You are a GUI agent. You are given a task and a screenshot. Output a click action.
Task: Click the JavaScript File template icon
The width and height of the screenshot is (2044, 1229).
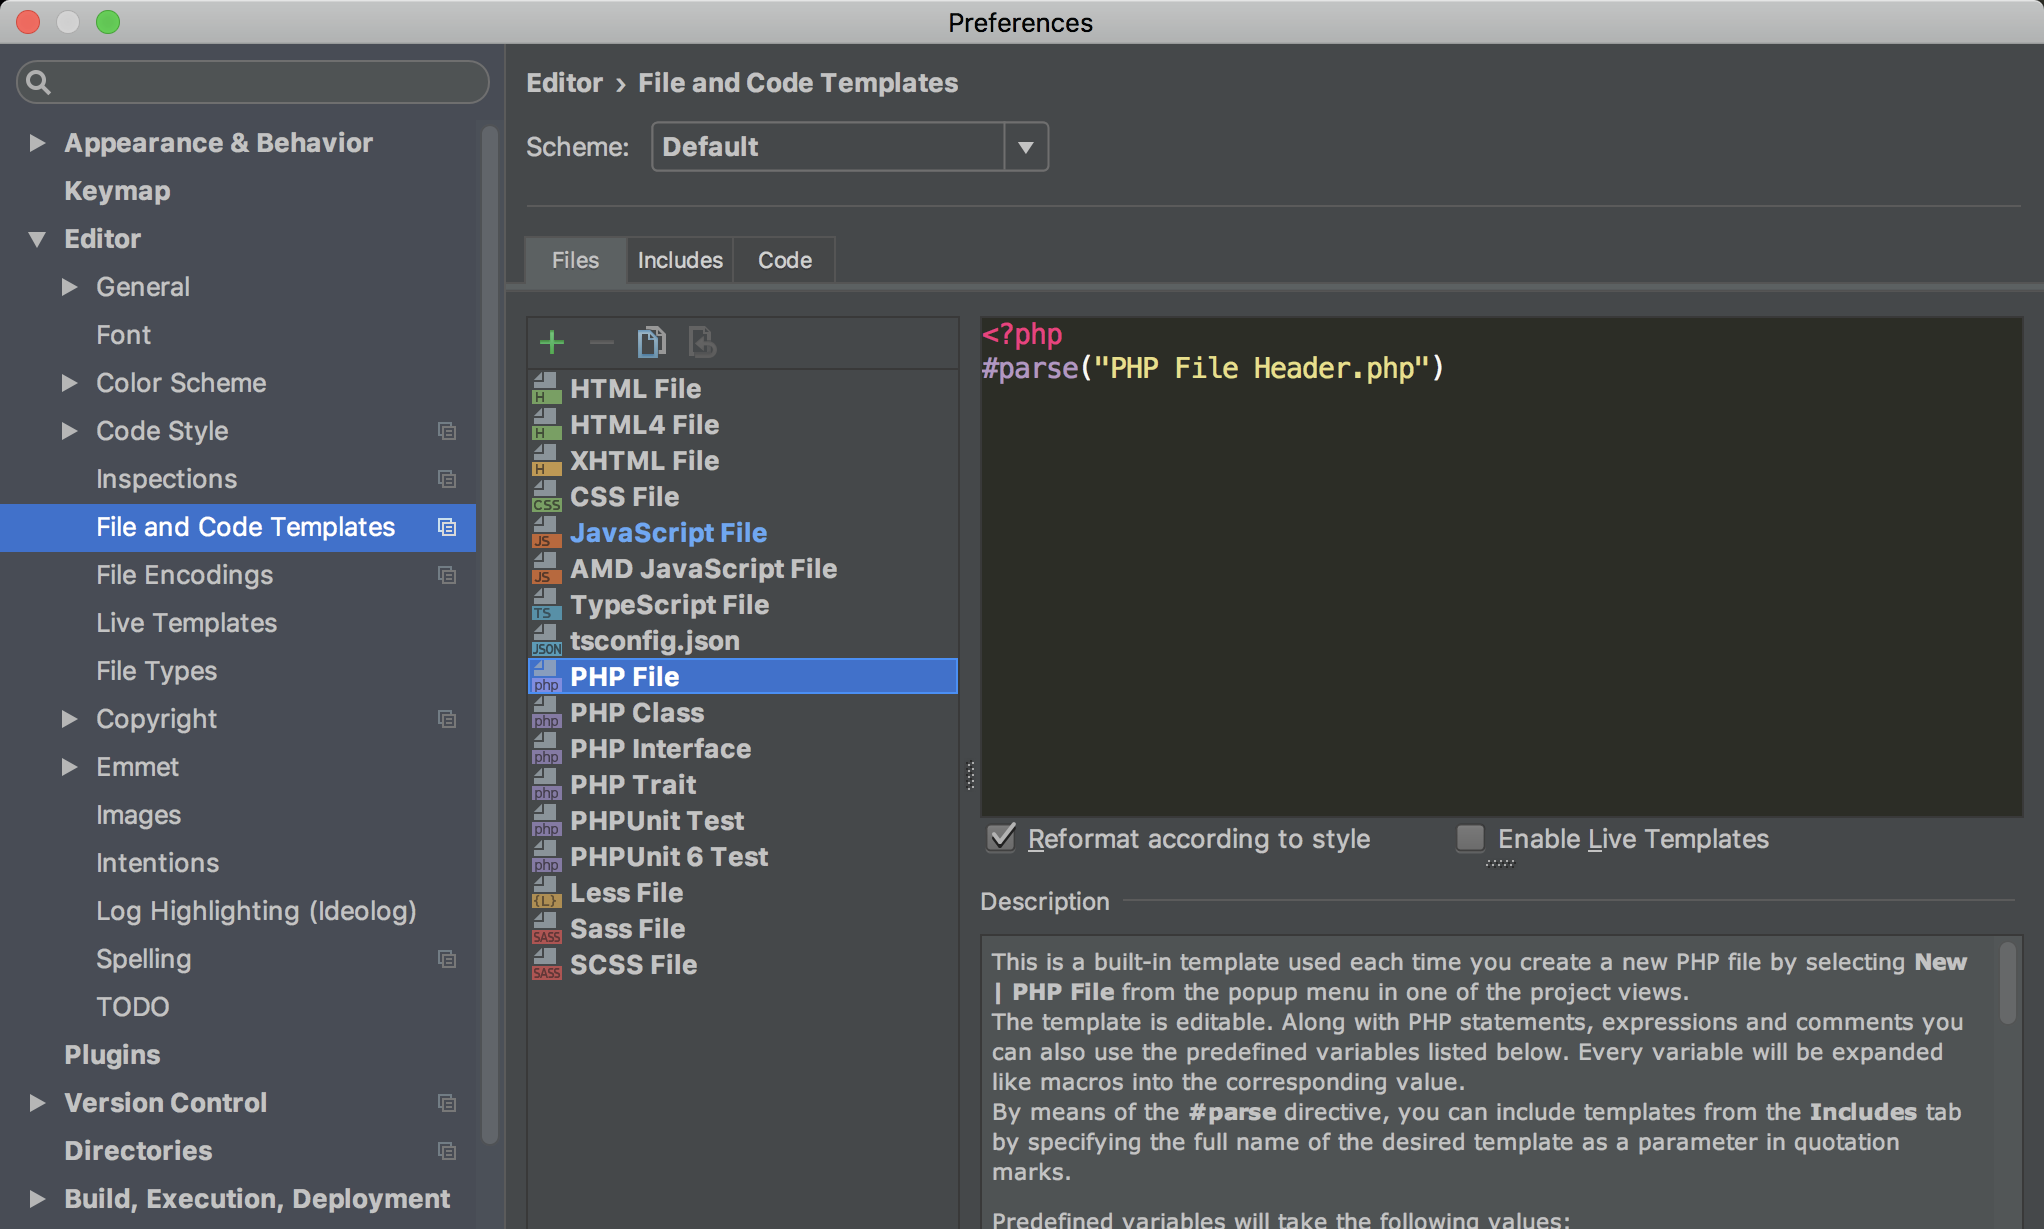pyautogui.click(x=546, y=533)
